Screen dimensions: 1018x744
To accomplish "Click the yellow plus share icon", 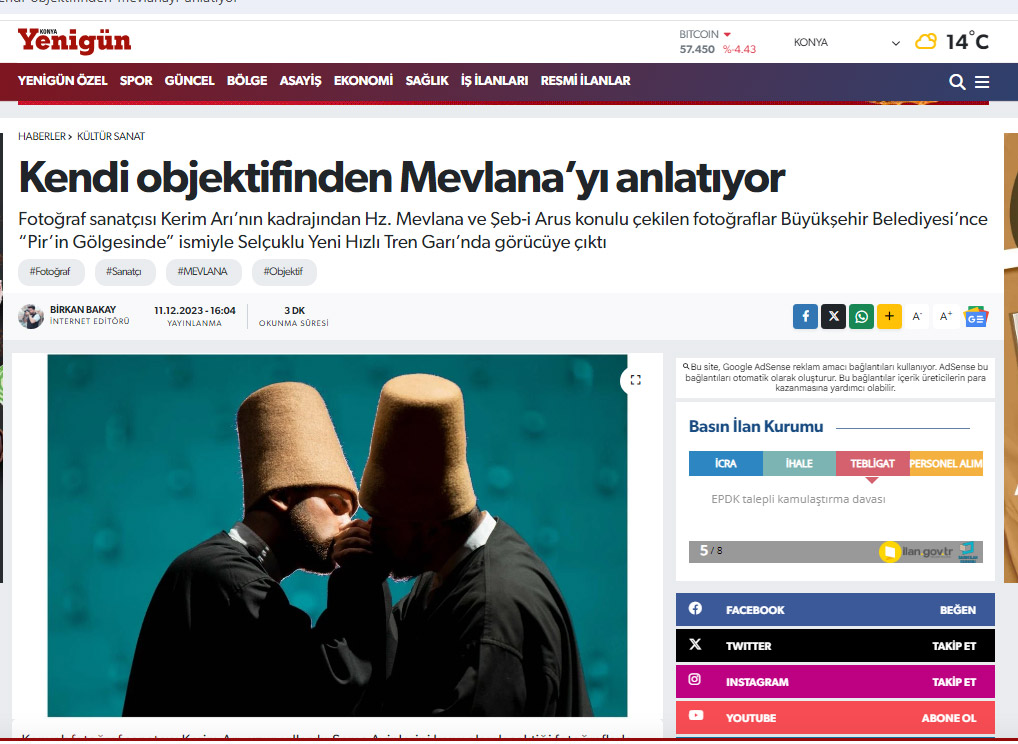I will (889, 317).
